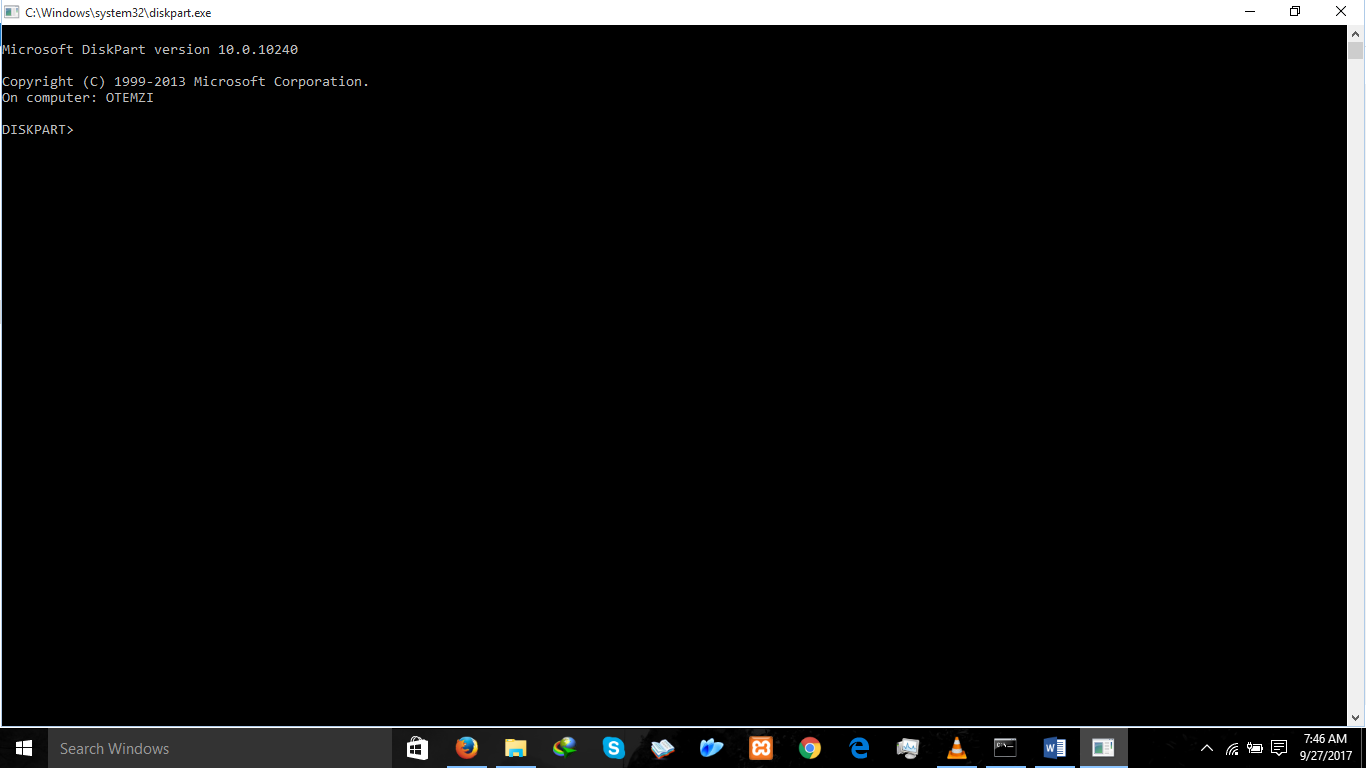This screenshot has height=768, width=1366.
Task: Restore down the diskpart.exe window
Action: 1295,12
